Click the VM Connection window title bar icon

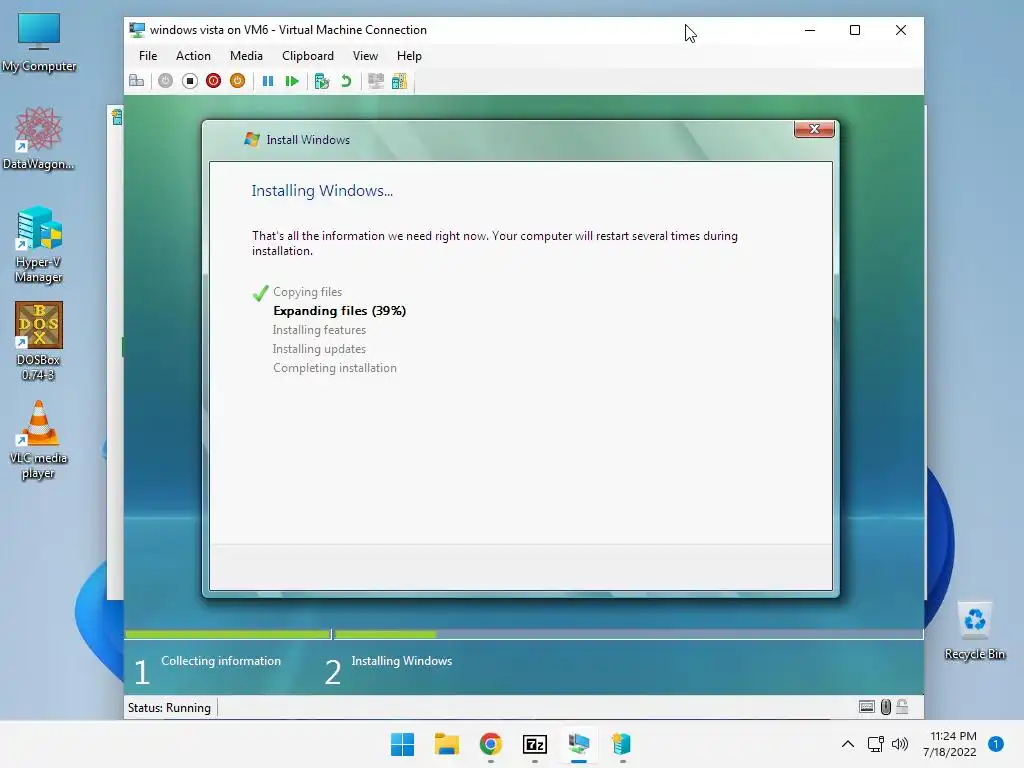coord(137,30)
